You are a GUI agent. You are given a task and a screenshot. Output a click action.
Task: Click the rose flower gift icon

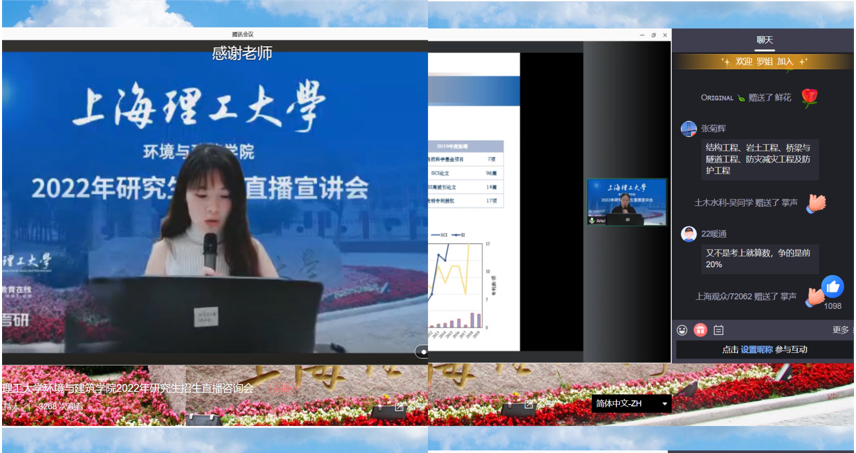(810, 98)
